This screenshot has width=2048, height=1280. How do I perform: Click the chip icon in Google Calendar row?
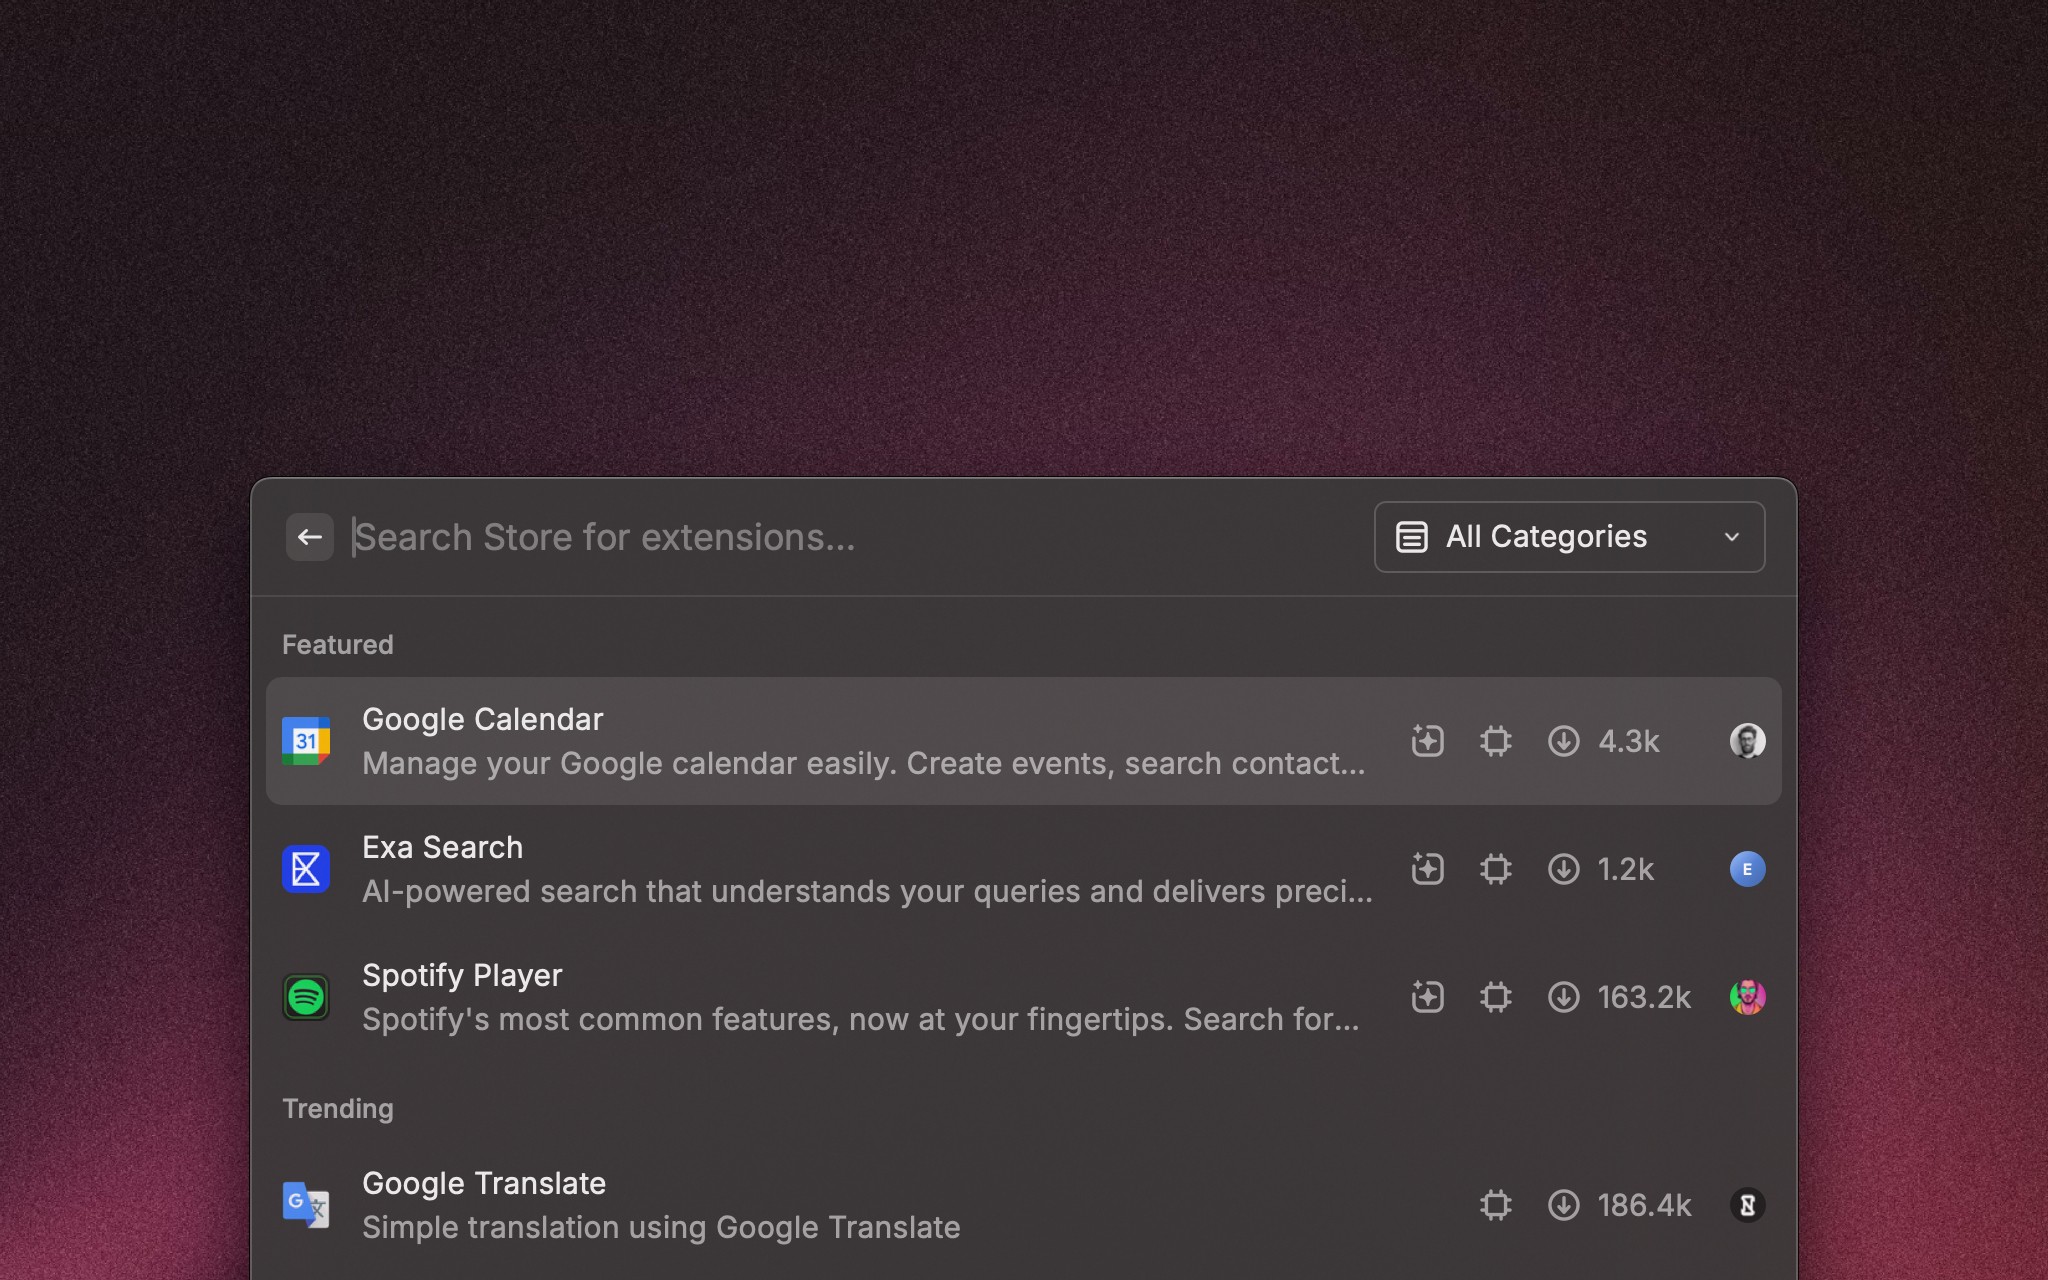1495,741
